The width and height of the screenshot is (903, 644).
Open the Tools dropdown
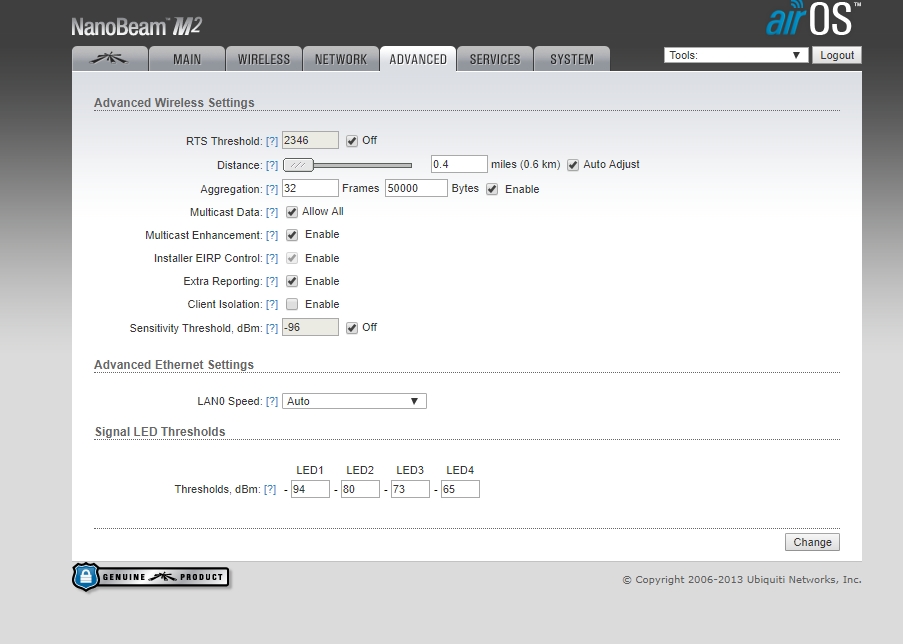coord(735,55)
